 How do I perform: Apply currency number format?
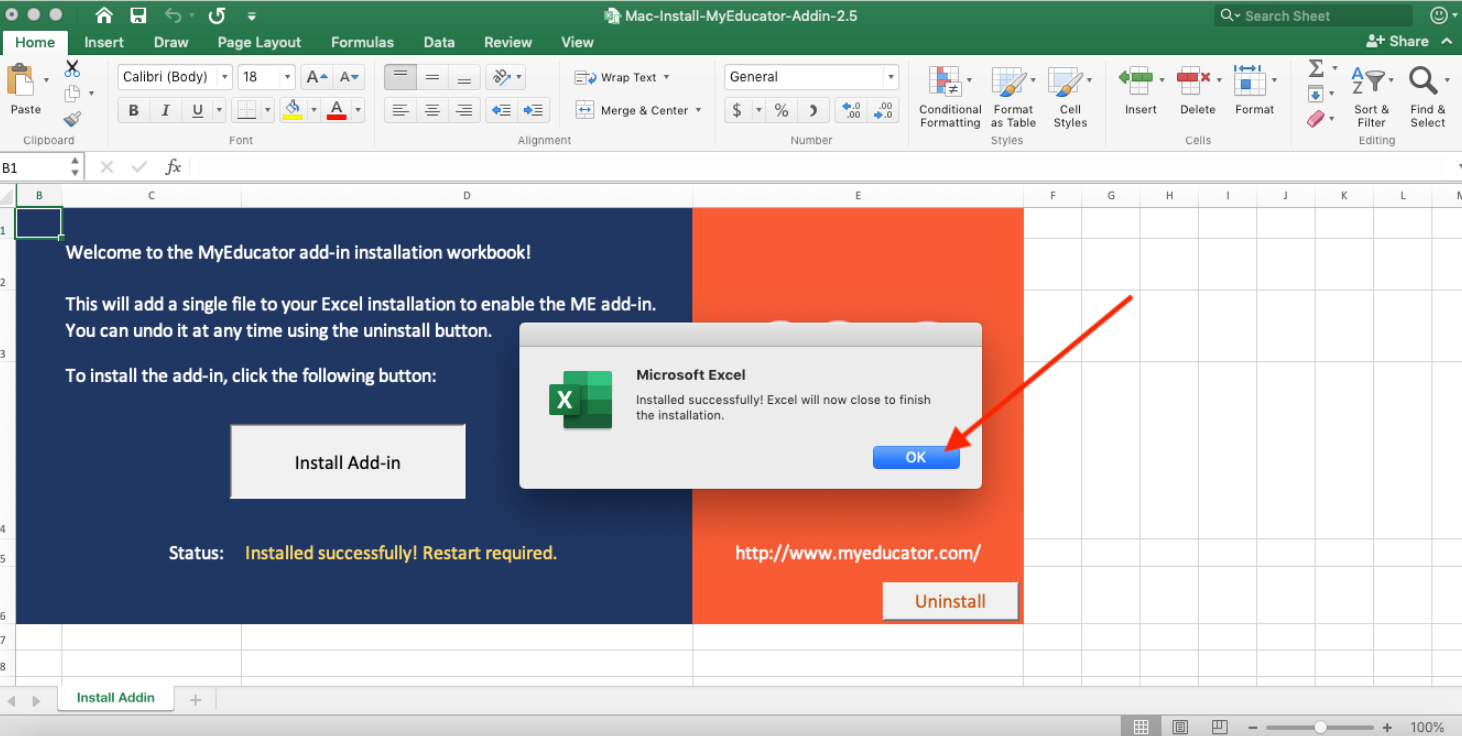click(x=737, y=110)
